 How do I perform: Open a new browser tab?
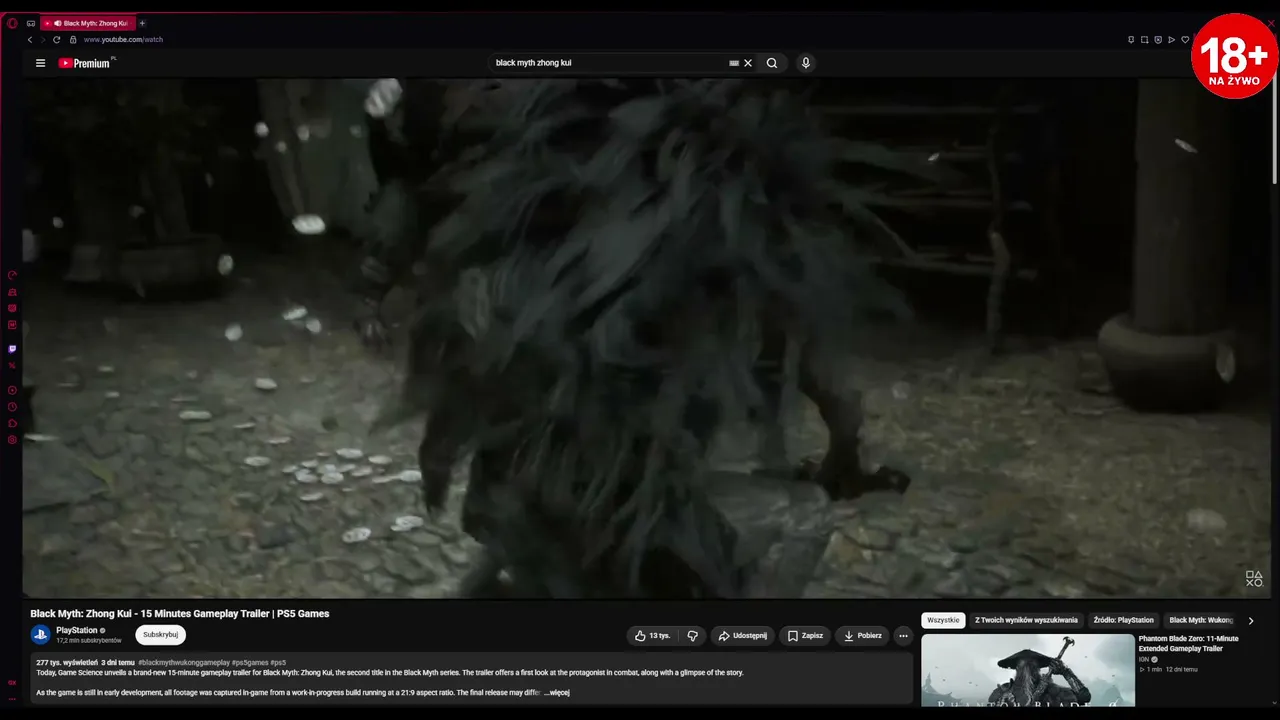(142, 23)
